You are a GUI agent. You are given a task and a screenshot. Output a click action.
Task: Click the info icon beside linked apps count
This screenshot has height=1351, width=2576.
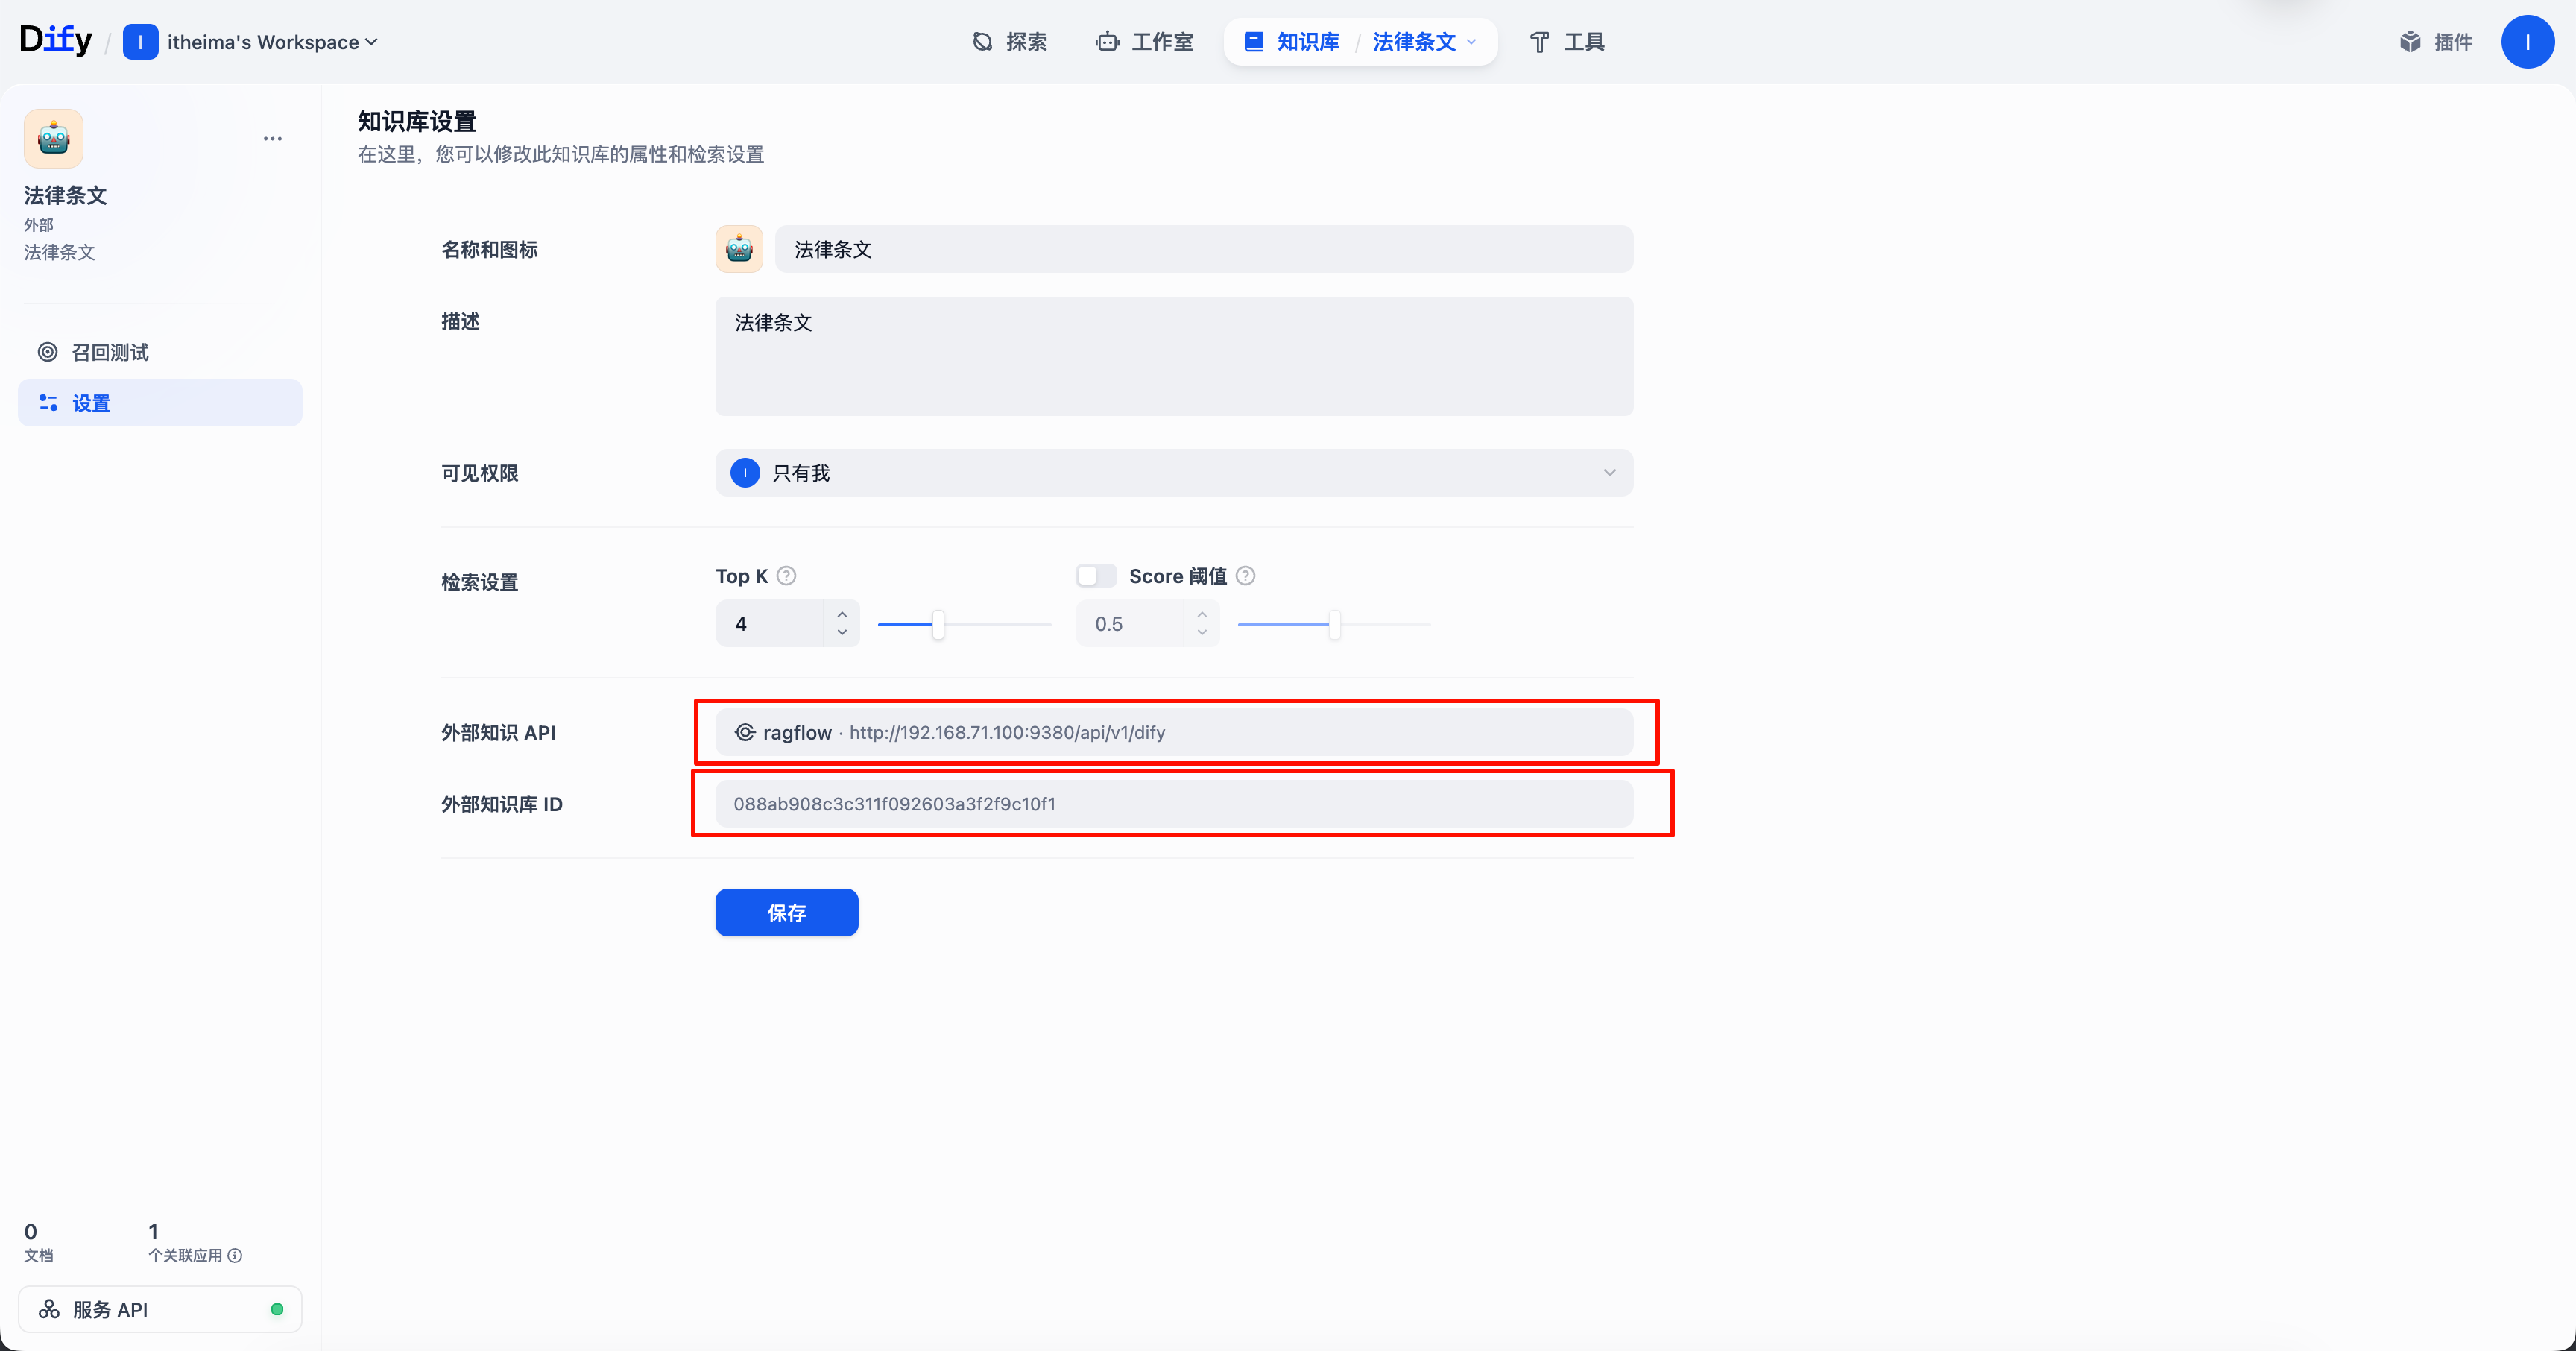(x=235, y=1256)
